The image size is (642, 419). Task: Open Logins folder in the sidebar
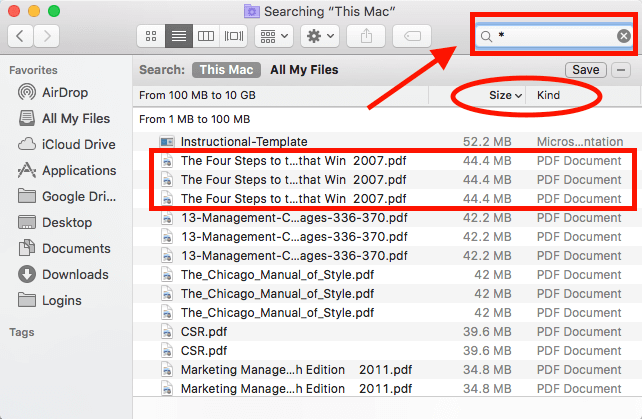[x=50, y=300]
